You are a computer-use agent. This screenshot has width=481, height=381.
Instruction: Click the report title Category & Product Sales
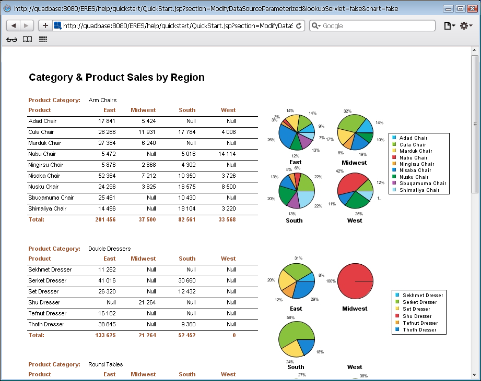[x=116, y=77]
